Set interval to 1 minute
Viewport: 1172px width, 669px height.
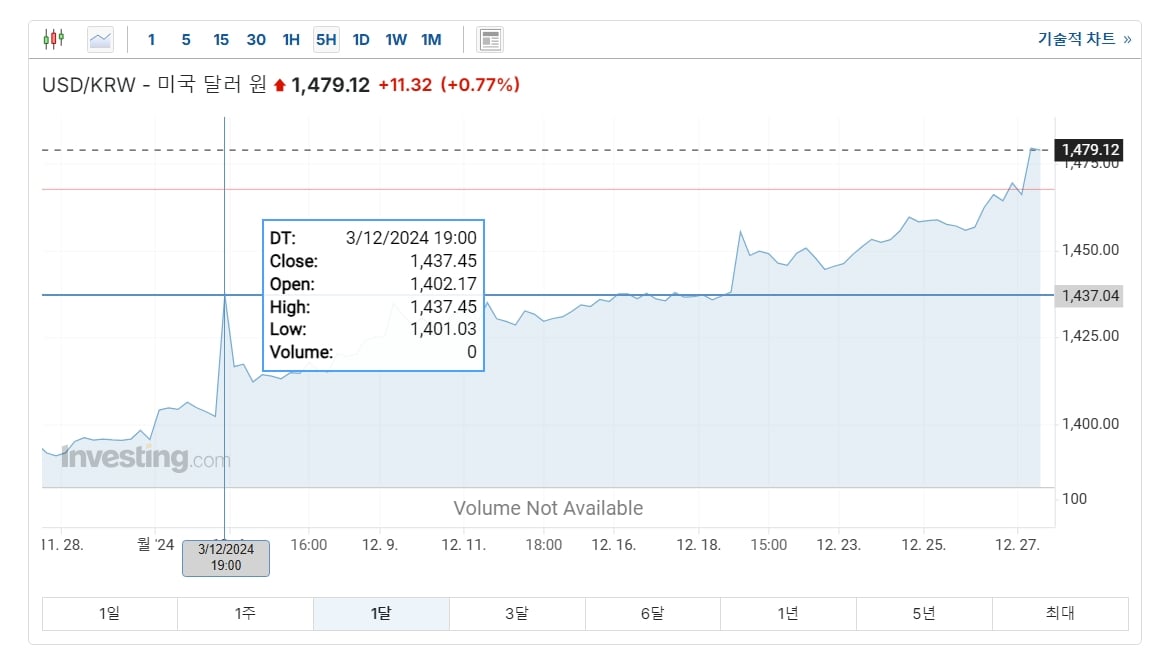152,40
